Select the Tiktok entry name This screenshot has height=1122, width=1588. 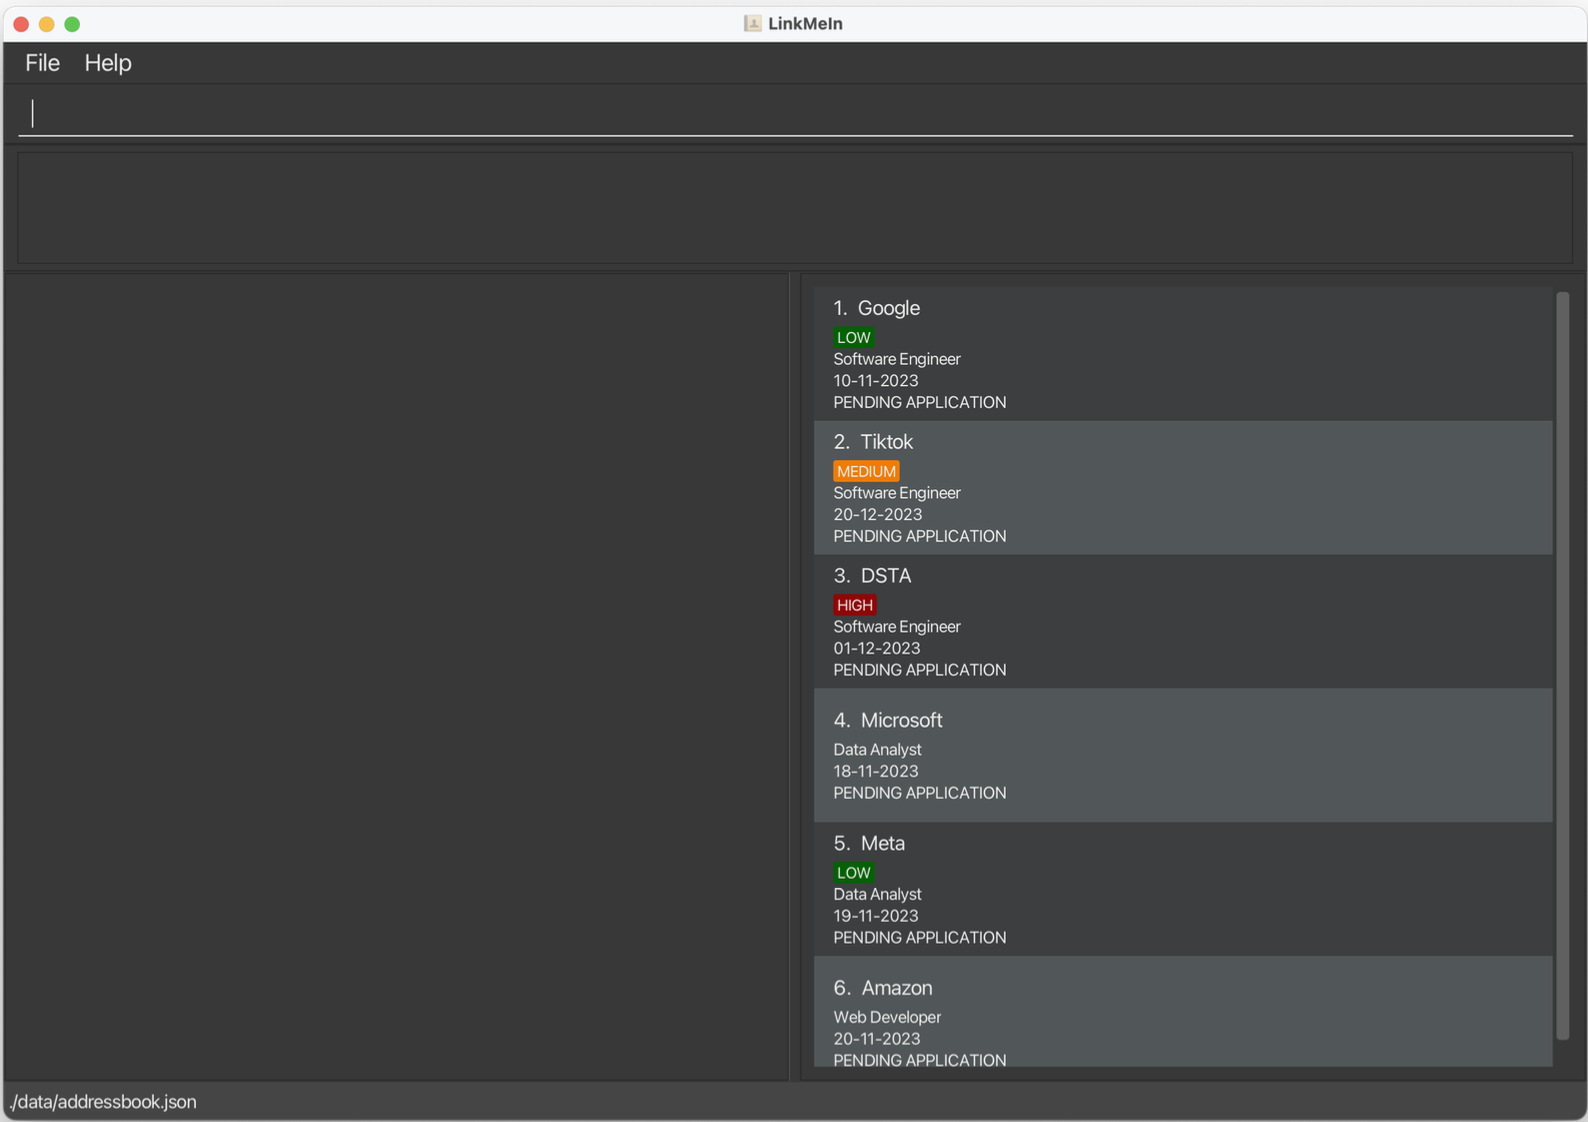pyautogui.click(x=887, y=442)
